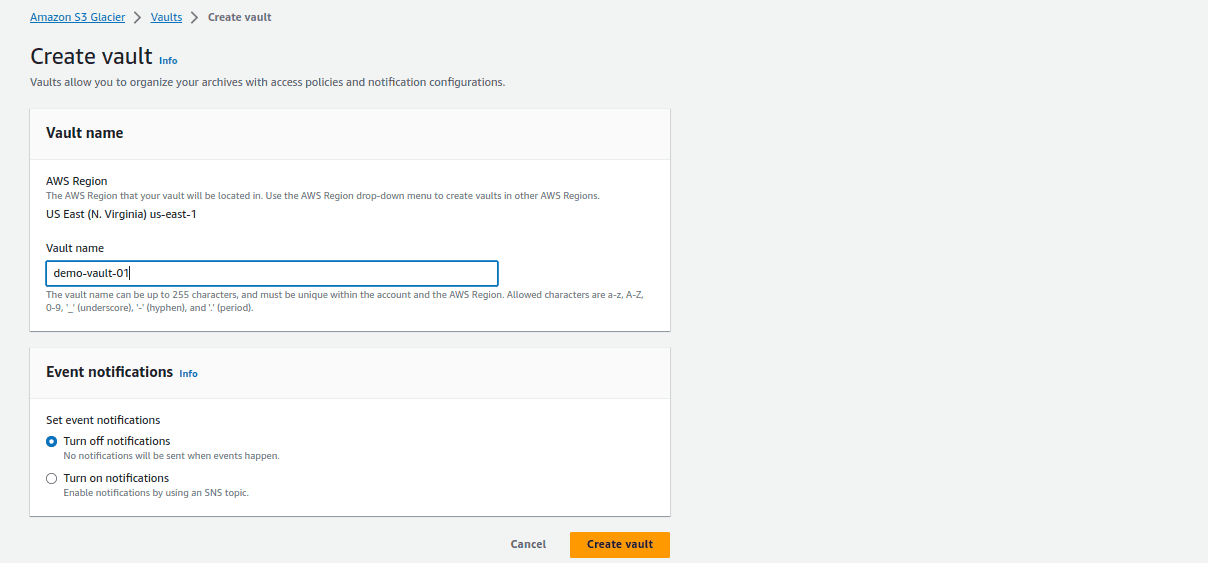Screen dimensions: 1208x563
Task: Click the Cancel button
Action: pos(528,544)
